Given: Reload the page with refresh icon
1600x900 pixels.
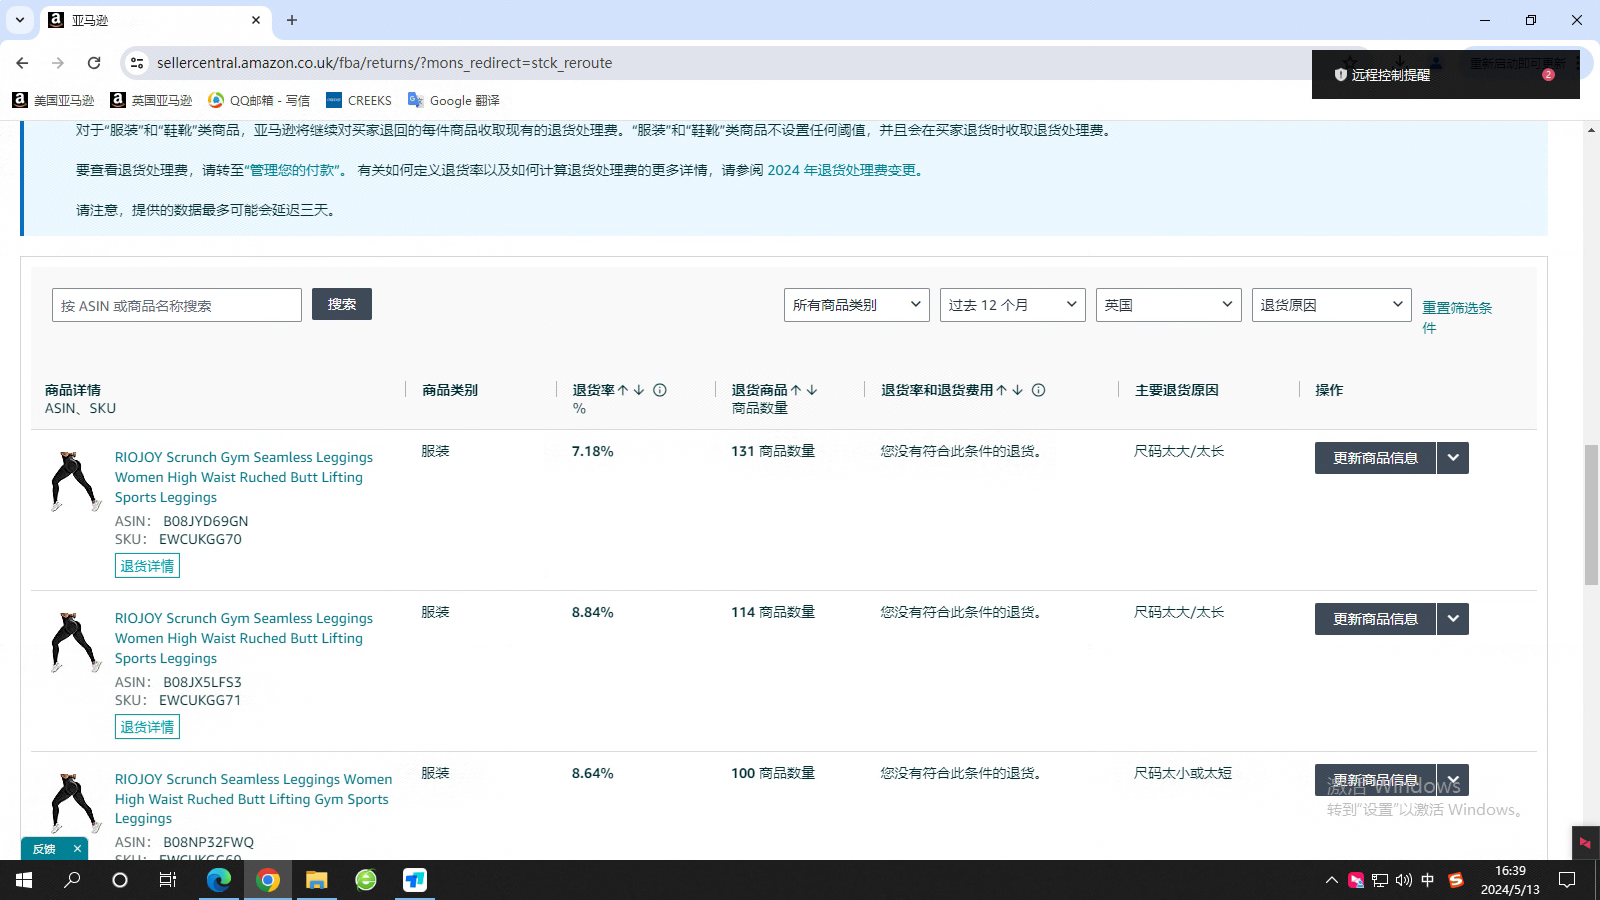Looking at the screenshot, I should [x=94, y=63].
